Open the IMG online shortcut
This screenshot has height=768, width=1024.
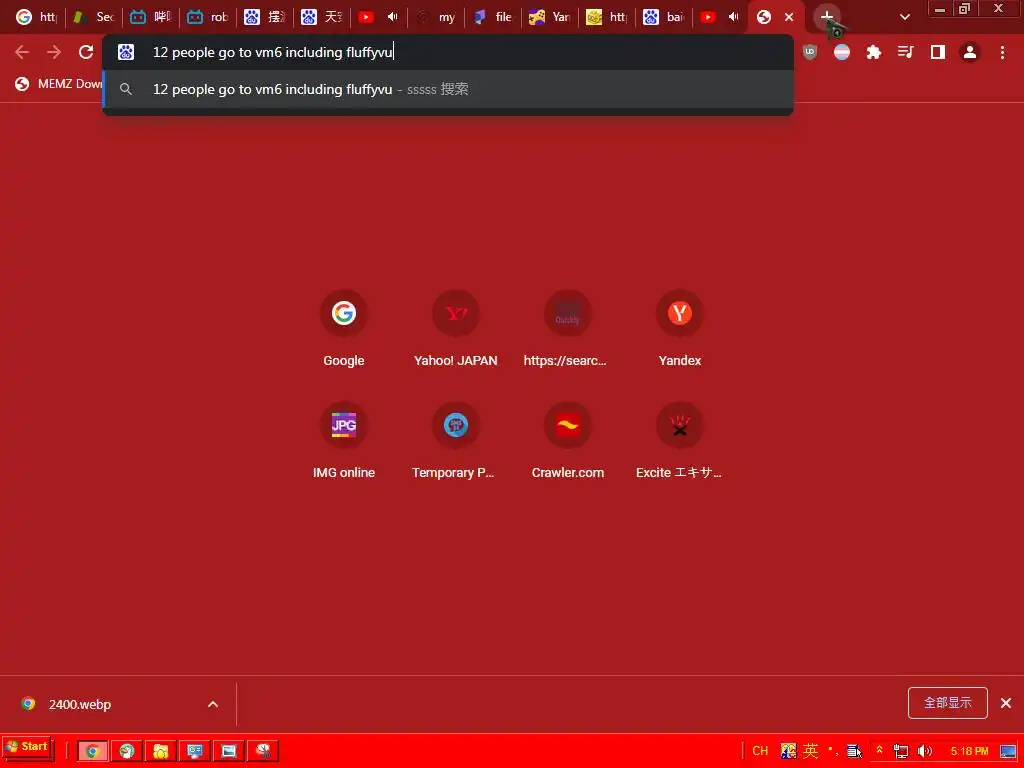tap(344, 442)
